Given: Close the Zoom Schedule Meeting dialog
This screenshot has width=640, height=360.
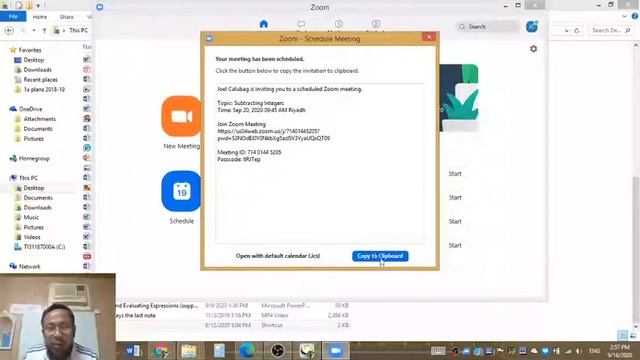Looking at the screenshot, I should click(429, 37).
